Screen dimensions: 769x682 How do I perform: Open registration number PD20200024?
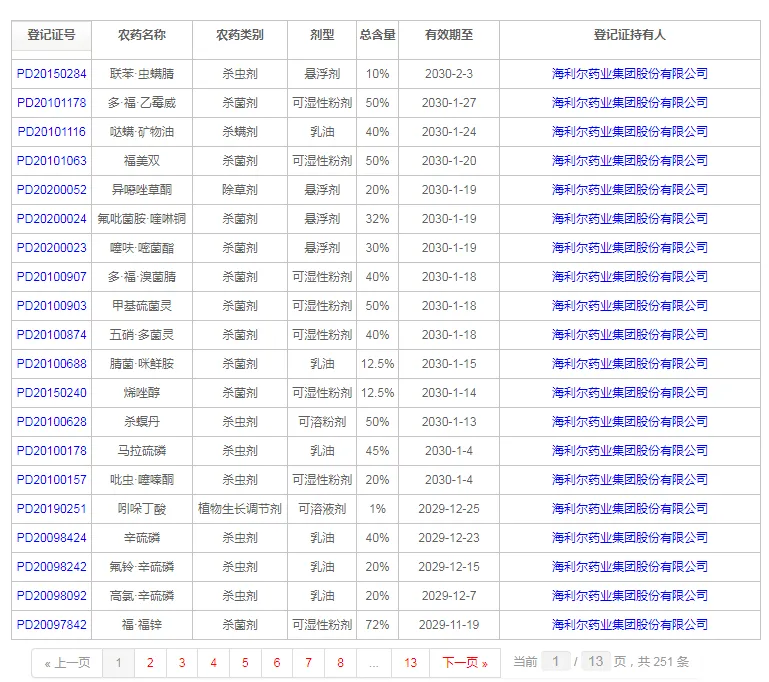click(x=51, y=219)
